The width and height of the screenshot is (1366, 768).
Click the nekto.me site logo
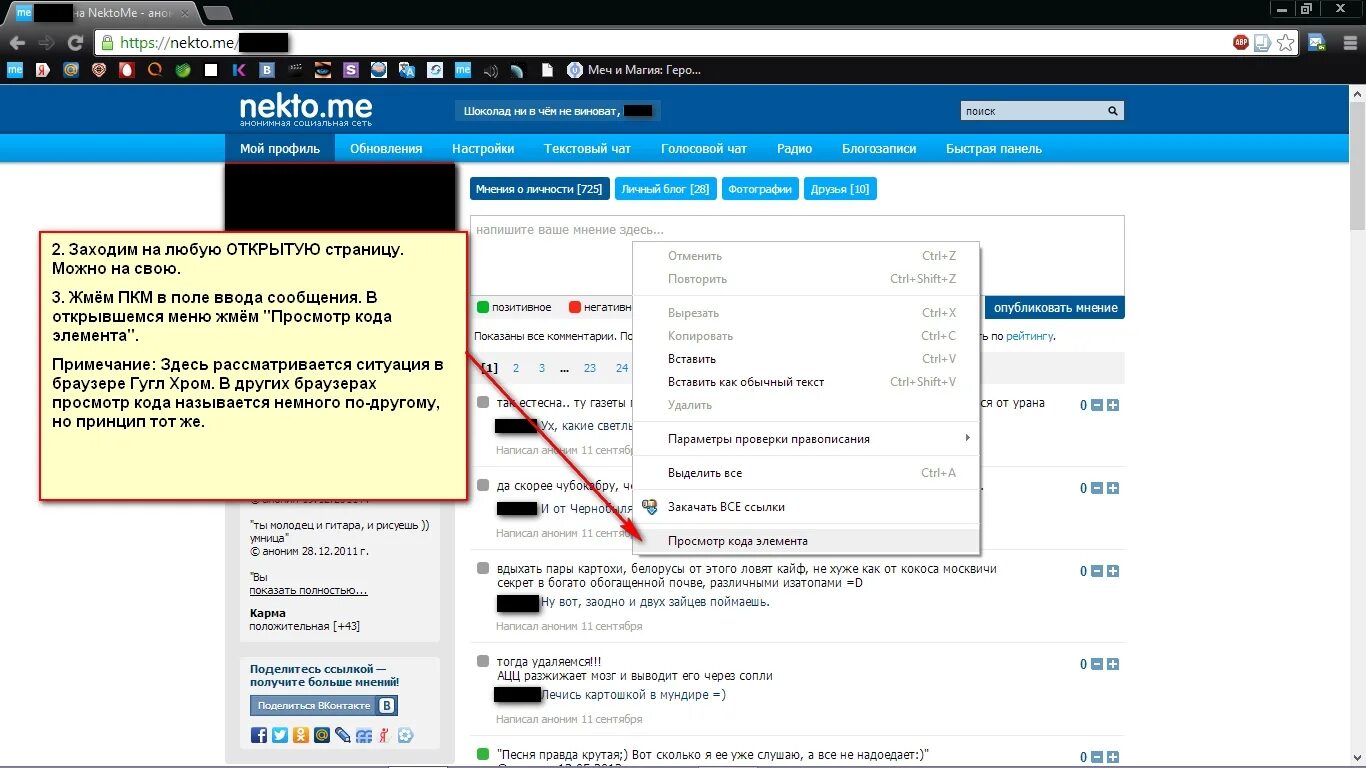click(306, 110)
